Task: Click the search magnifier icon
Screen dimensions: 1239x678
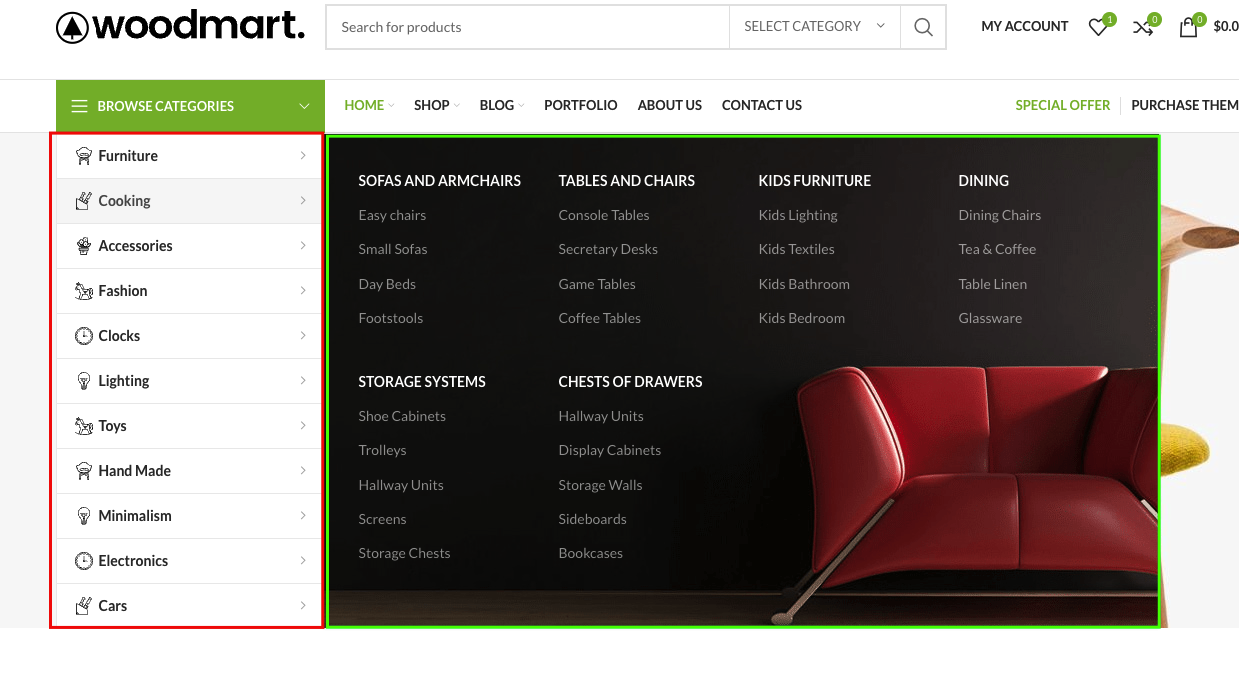Action: [x=923, y=27]
